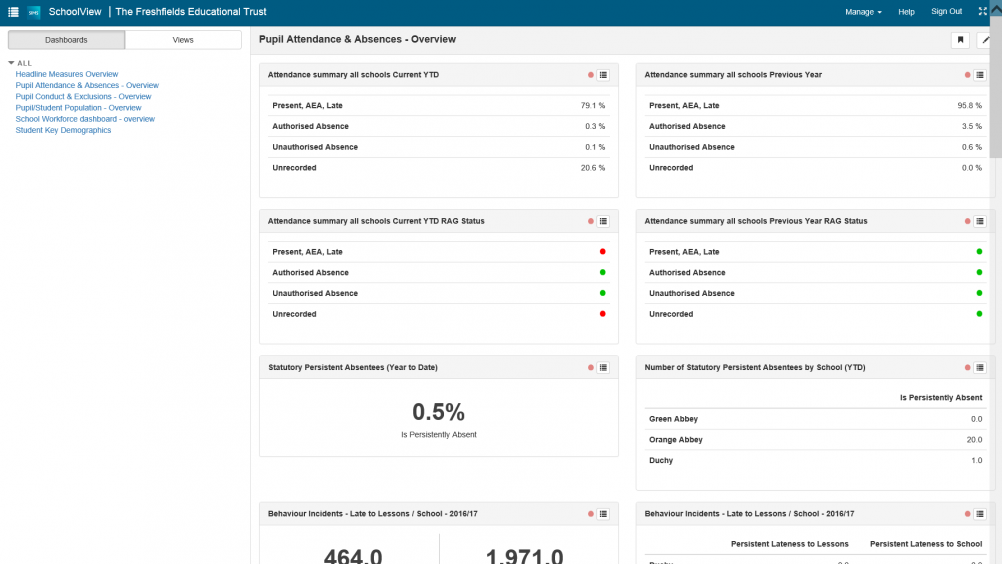Edit the dashboard with pencil icon
Viewport: 1002px width, 564px height.
click(x=986, y=40)
